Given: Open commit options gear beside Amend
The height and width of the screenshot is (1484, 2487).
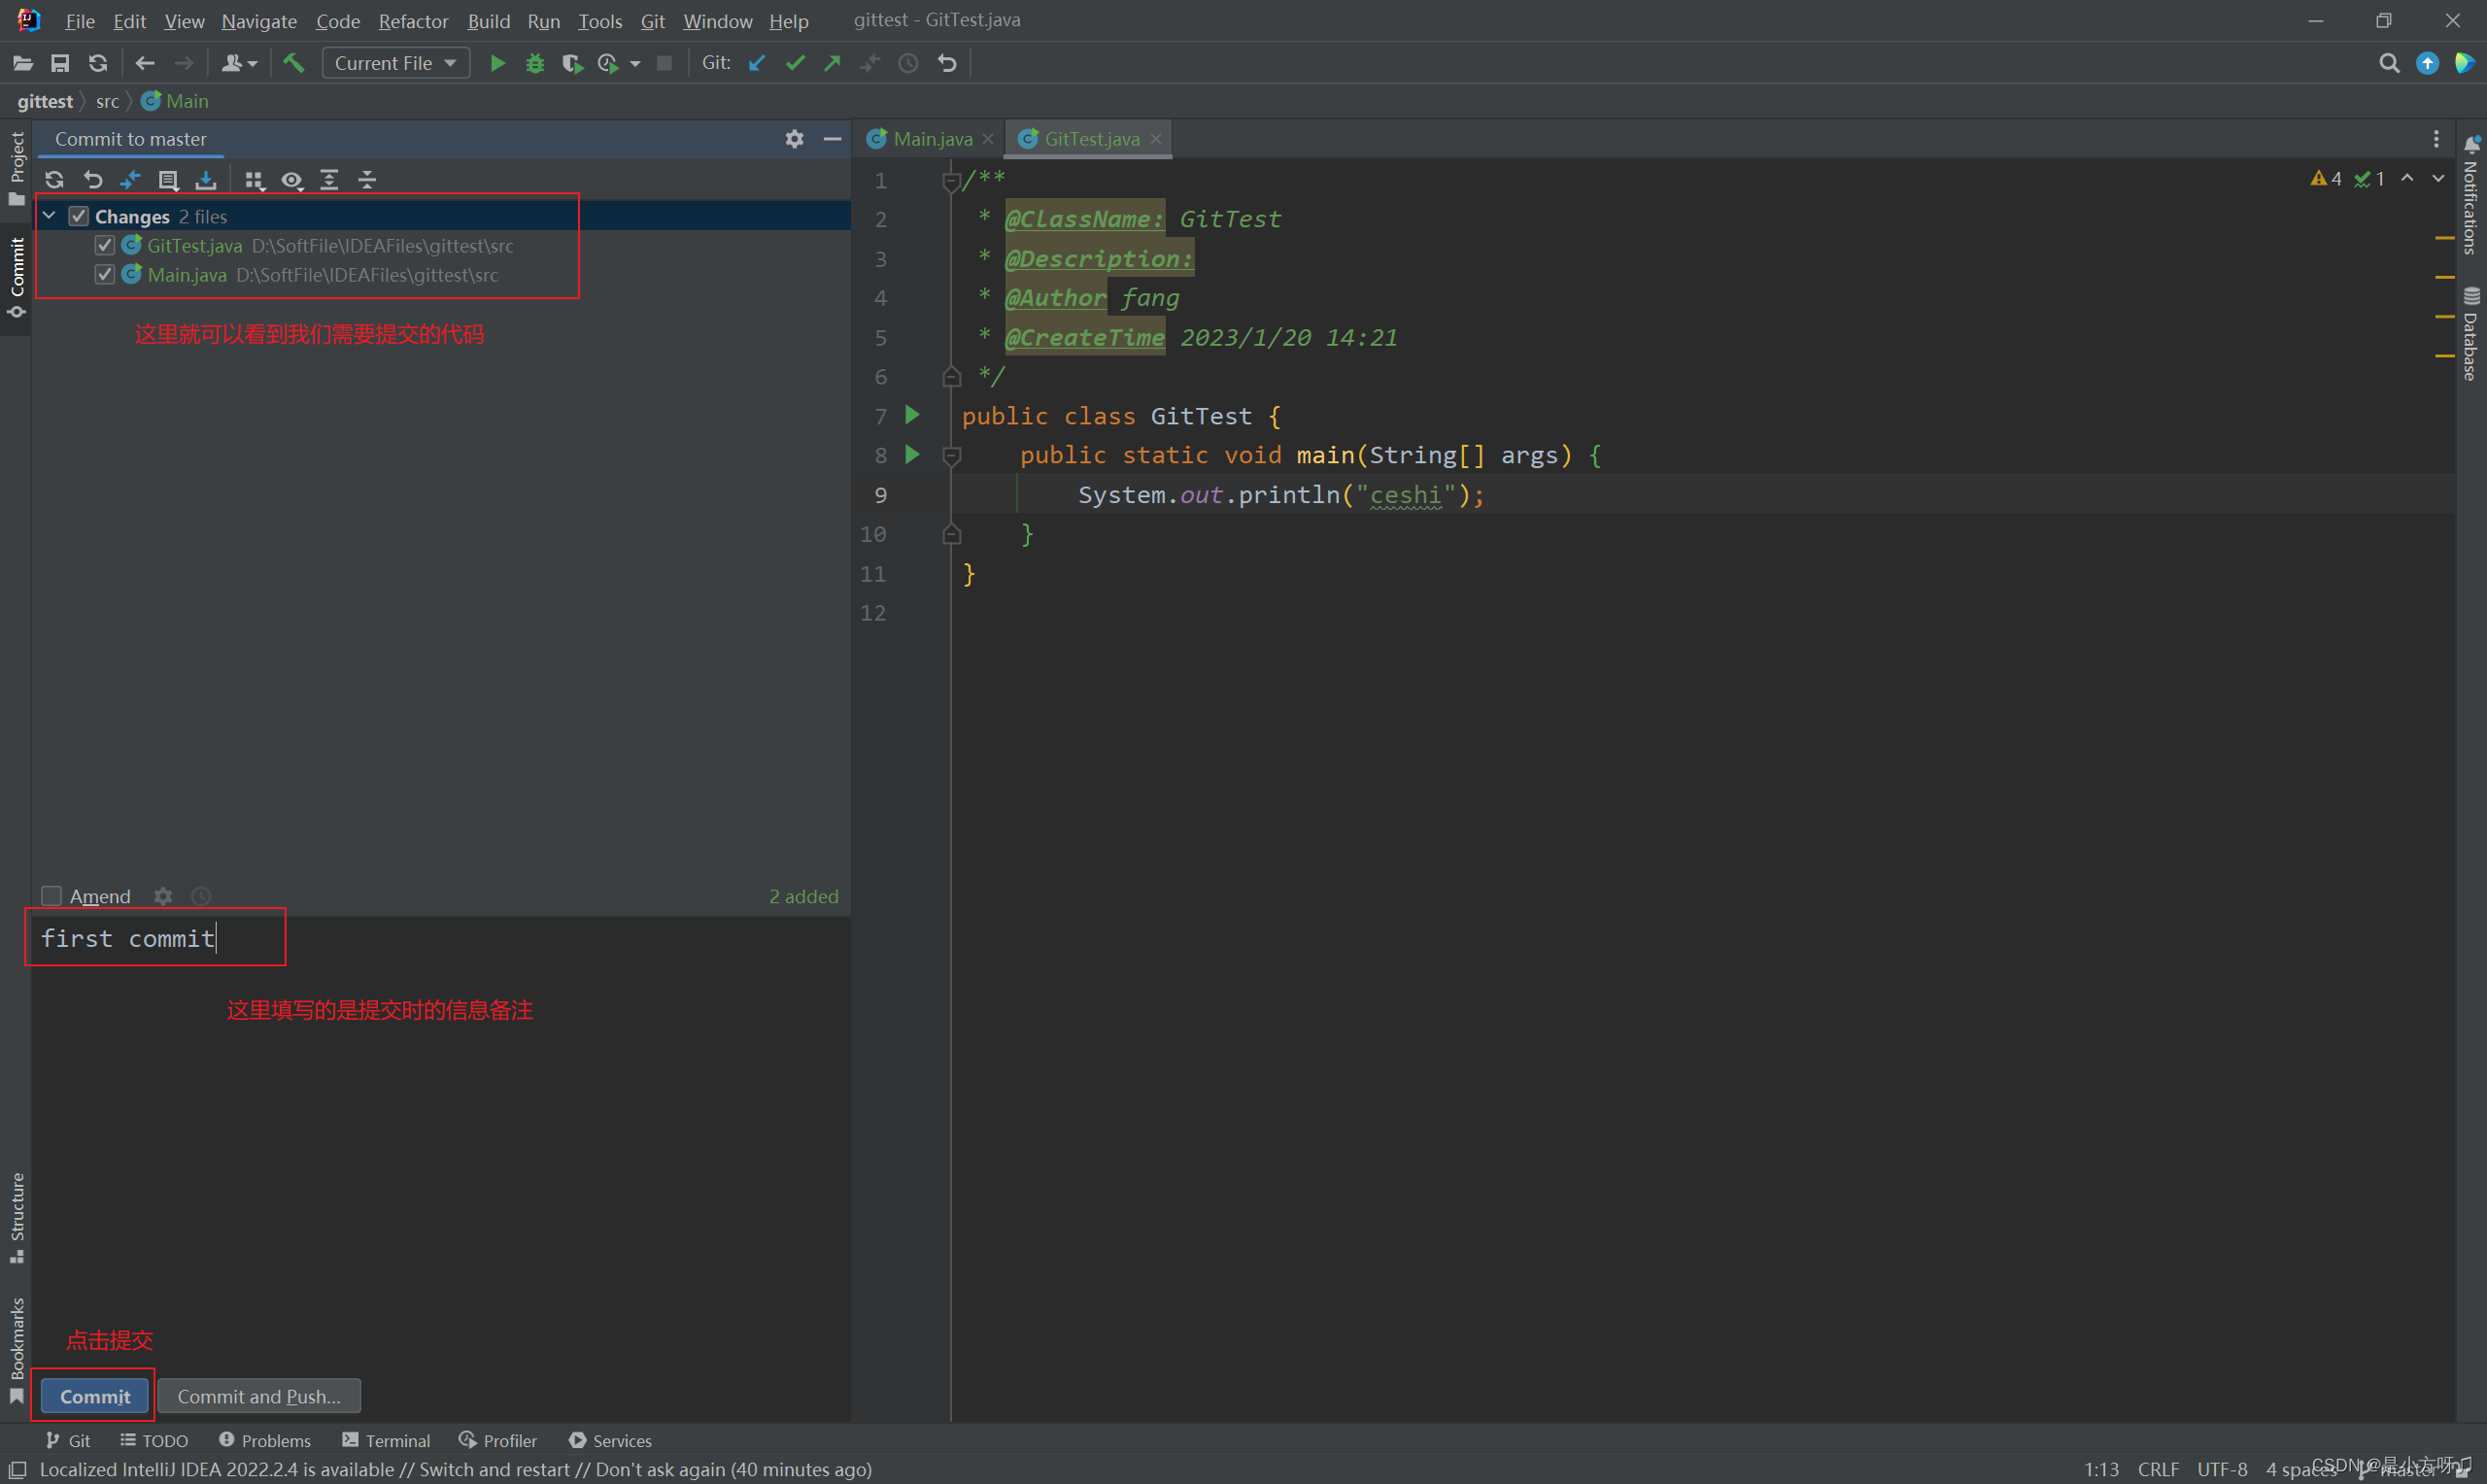Looking at the screenshot, I should pyautogui.click(x=163, y=896).
